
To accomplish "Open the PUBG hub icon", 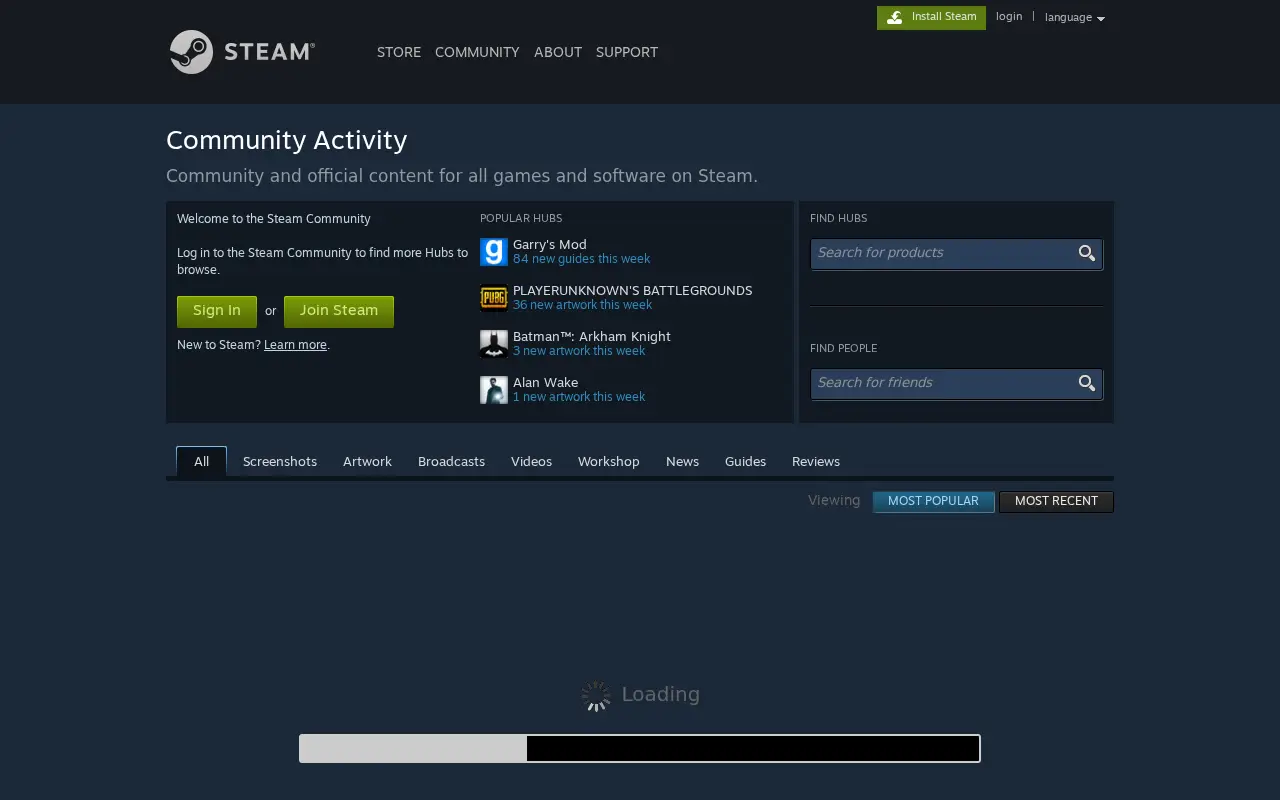I will [x=494, y=298].
